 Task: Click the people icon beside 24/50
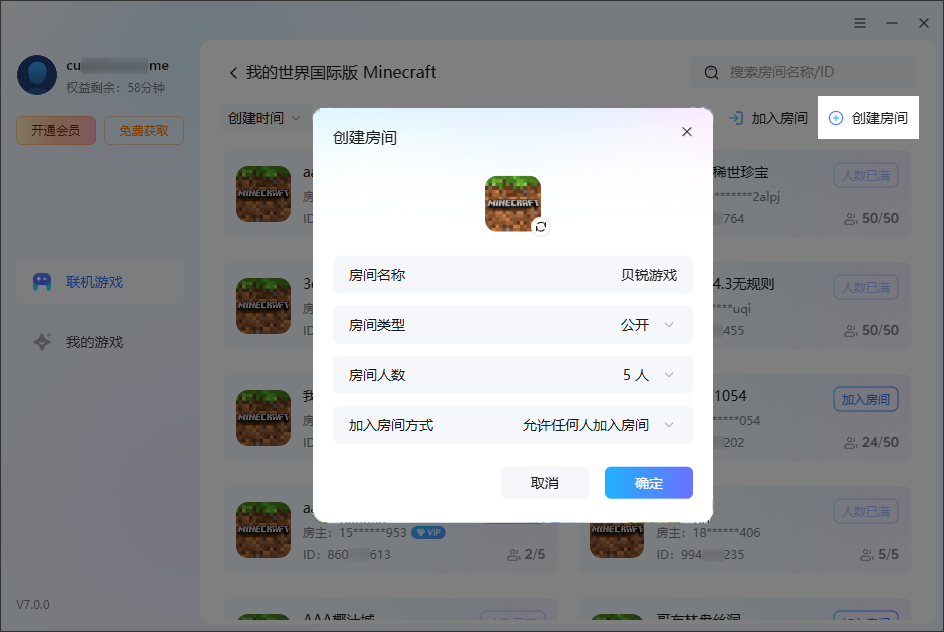[x=850, y=443]
